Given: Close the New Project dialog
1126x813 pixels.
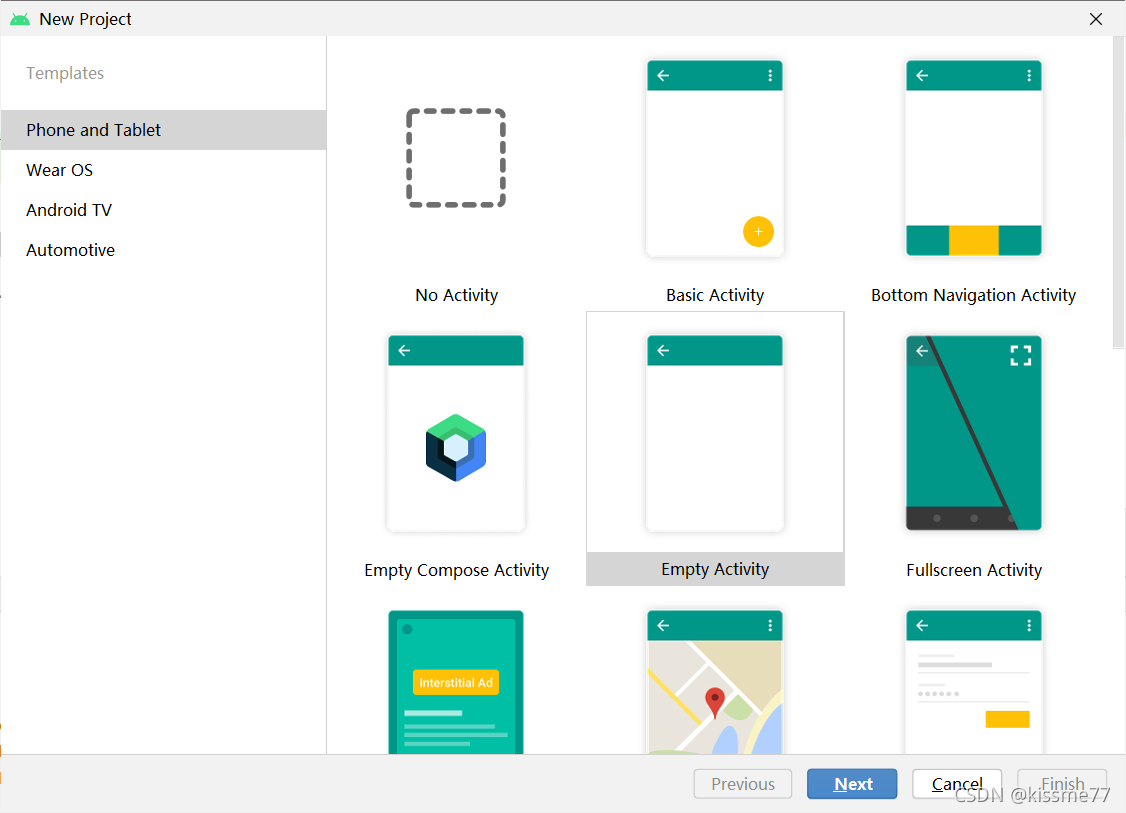Looking at the screenshot, I should (1096, 19).
